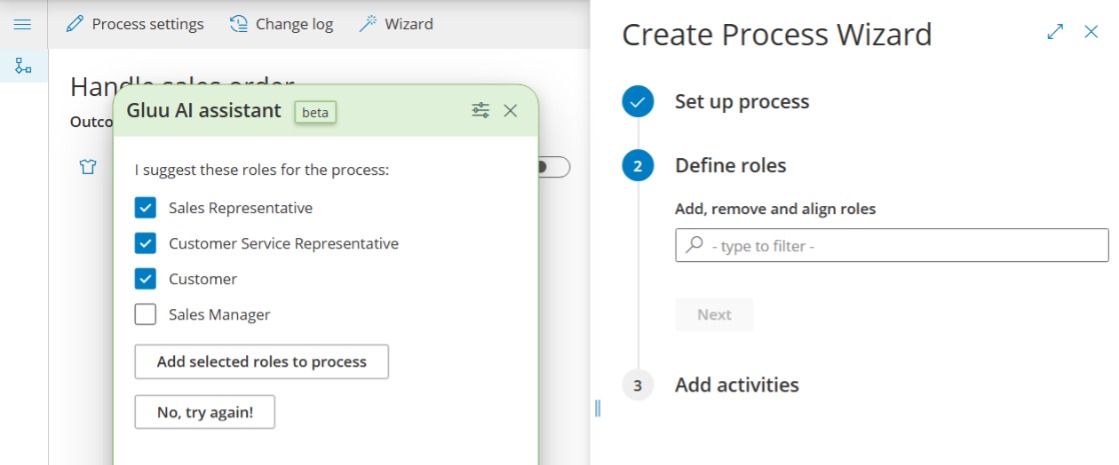Click the process diagram sidebar icon
This screenshot has width=1119, height=465.
tap(23, 67)
